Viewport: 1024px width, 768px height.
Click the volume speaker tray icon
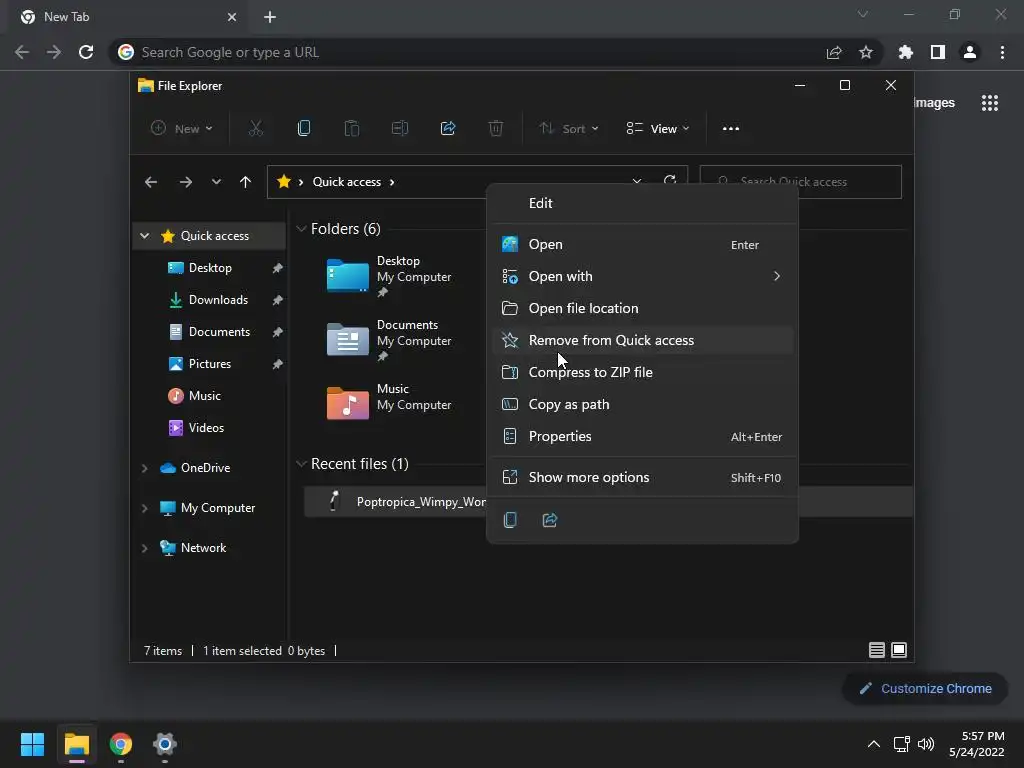point(926,744)
